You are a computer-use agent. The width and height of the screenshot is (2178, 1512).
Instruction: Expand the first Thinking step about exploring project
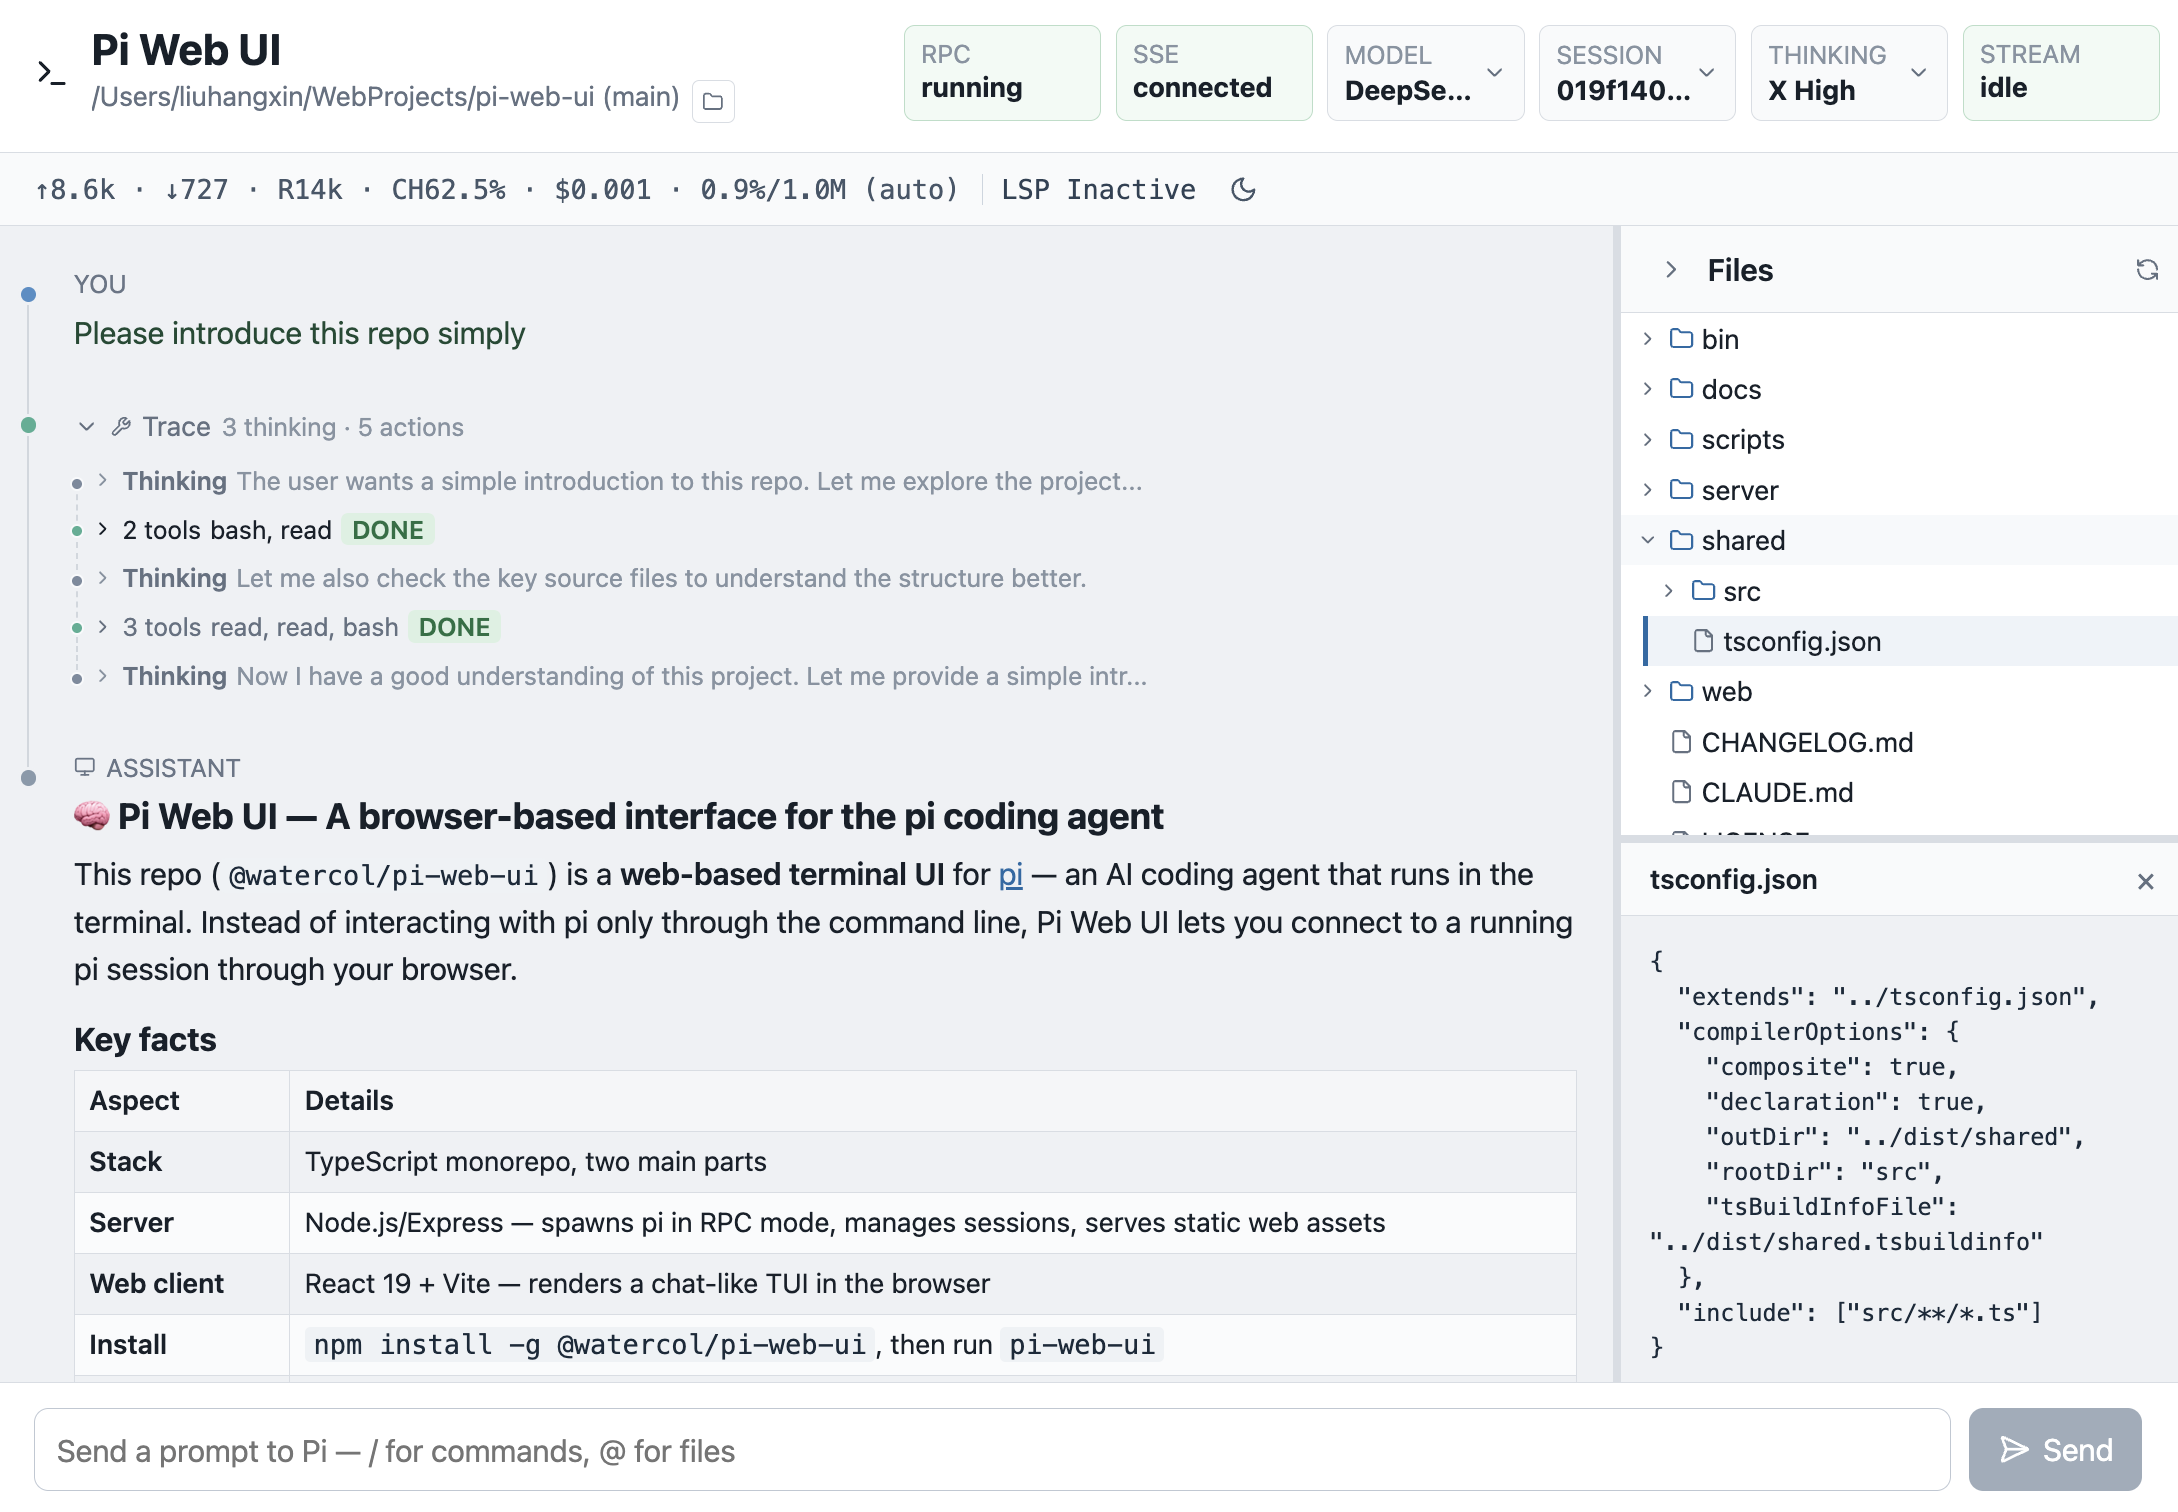(x=103, y=481)
